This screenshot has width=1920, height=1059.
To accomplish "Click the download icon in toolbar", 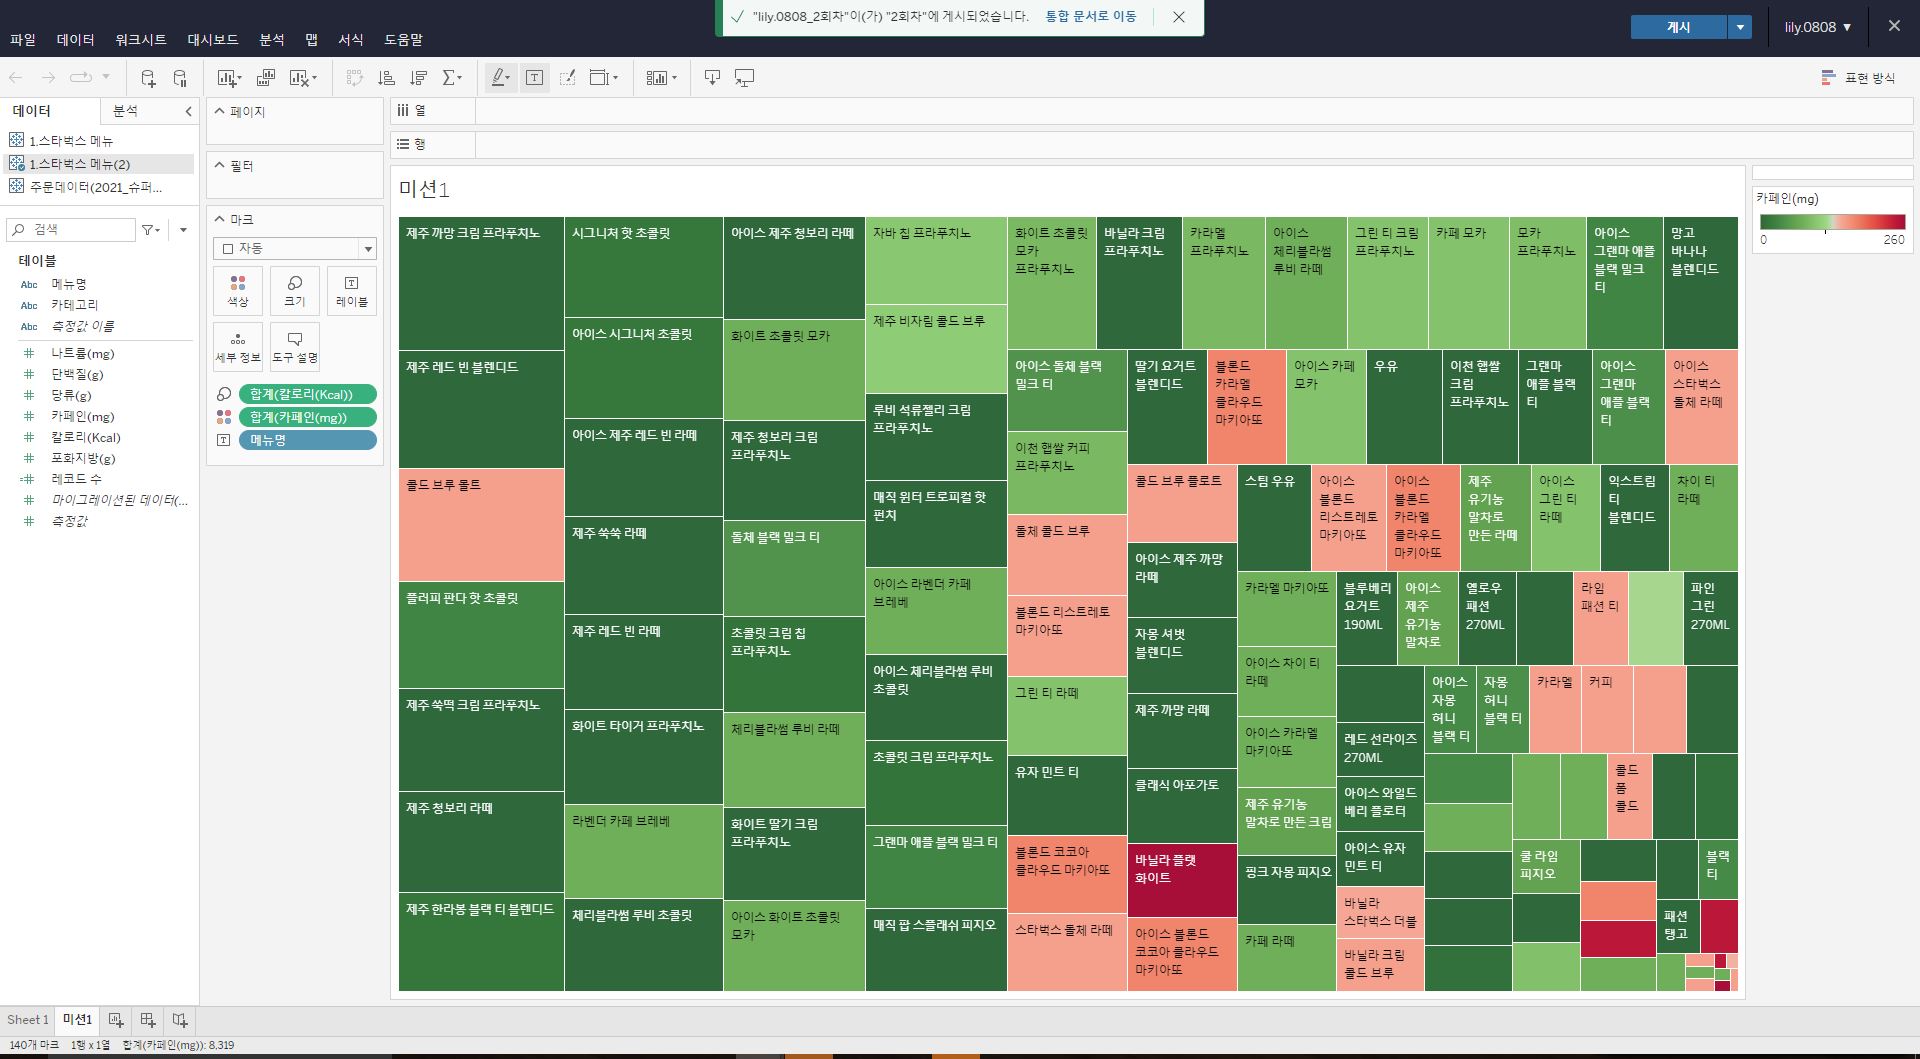I will 712,78.
